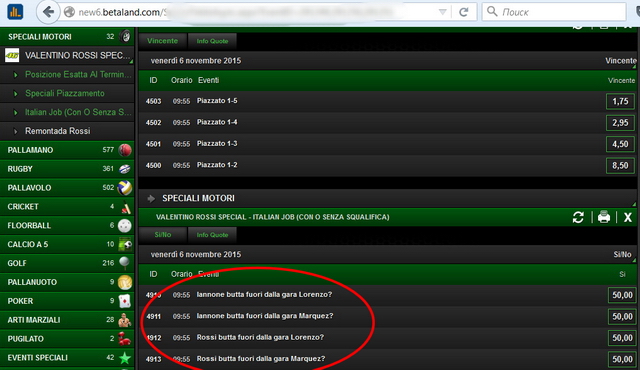Click the Speciali Motori section arrow icon
The image size is (640, 370).
tap(151, 198)
